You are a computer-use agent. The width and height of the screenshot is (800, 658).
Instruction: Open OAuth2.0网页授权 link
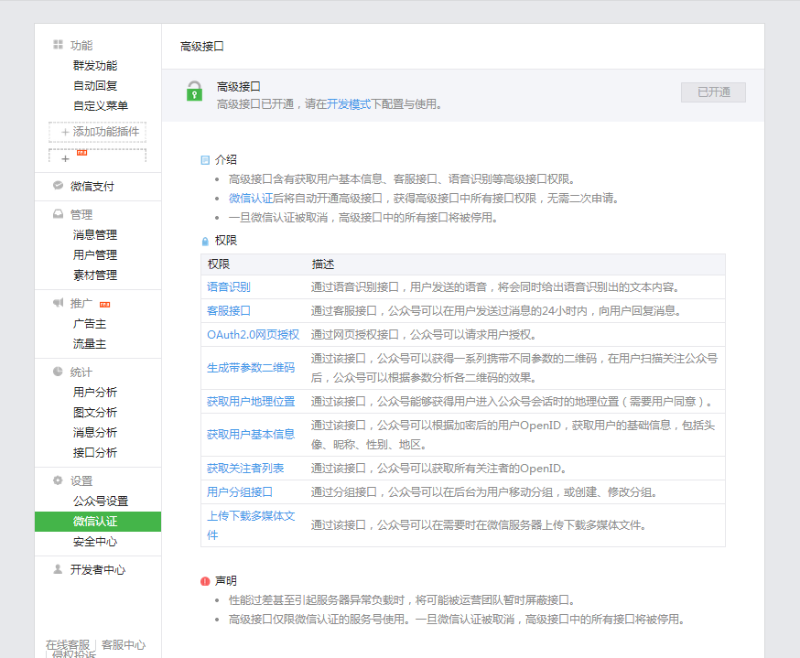tap(253, 335)
